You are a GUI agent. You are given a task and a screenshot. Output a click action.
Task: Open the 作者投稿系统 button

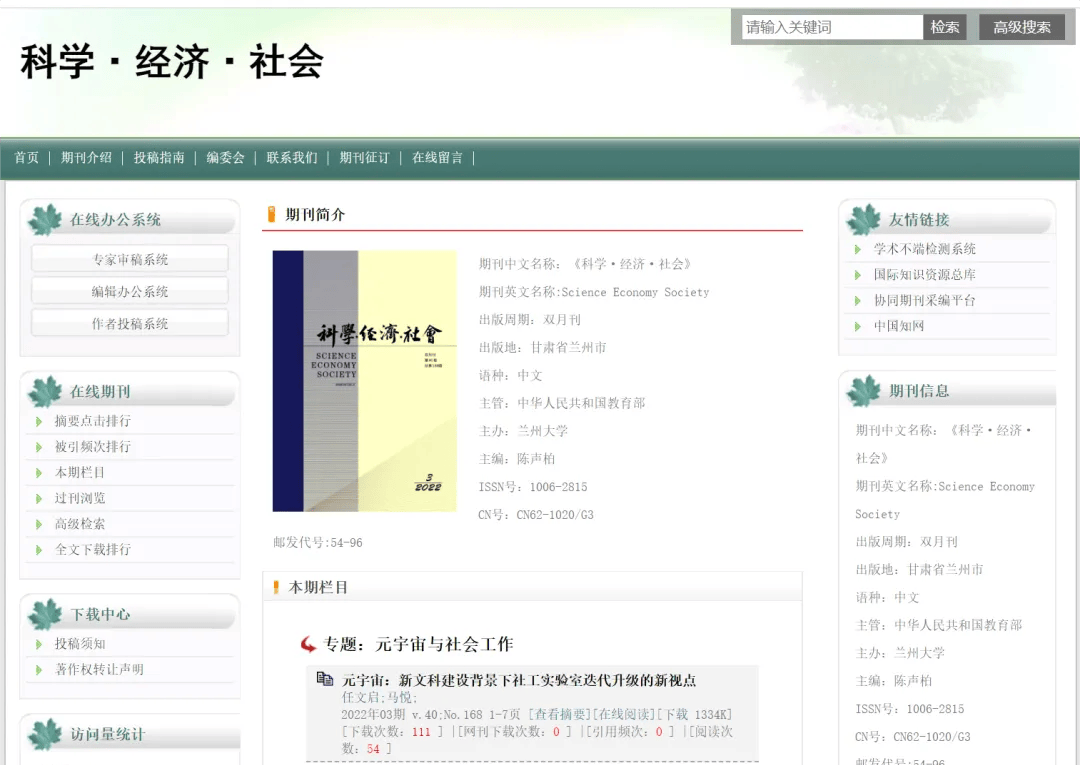click(130, 324)
